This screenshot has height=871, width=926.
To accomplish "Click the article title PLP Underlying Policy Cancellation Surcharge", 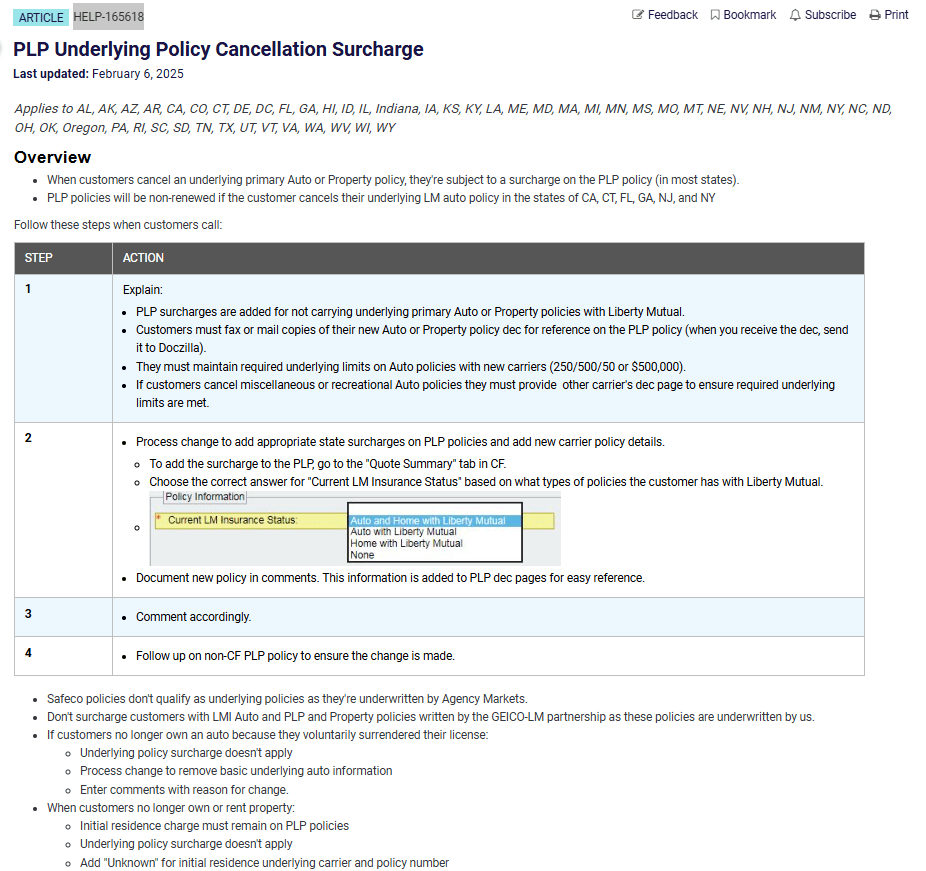I will (219, 49).
